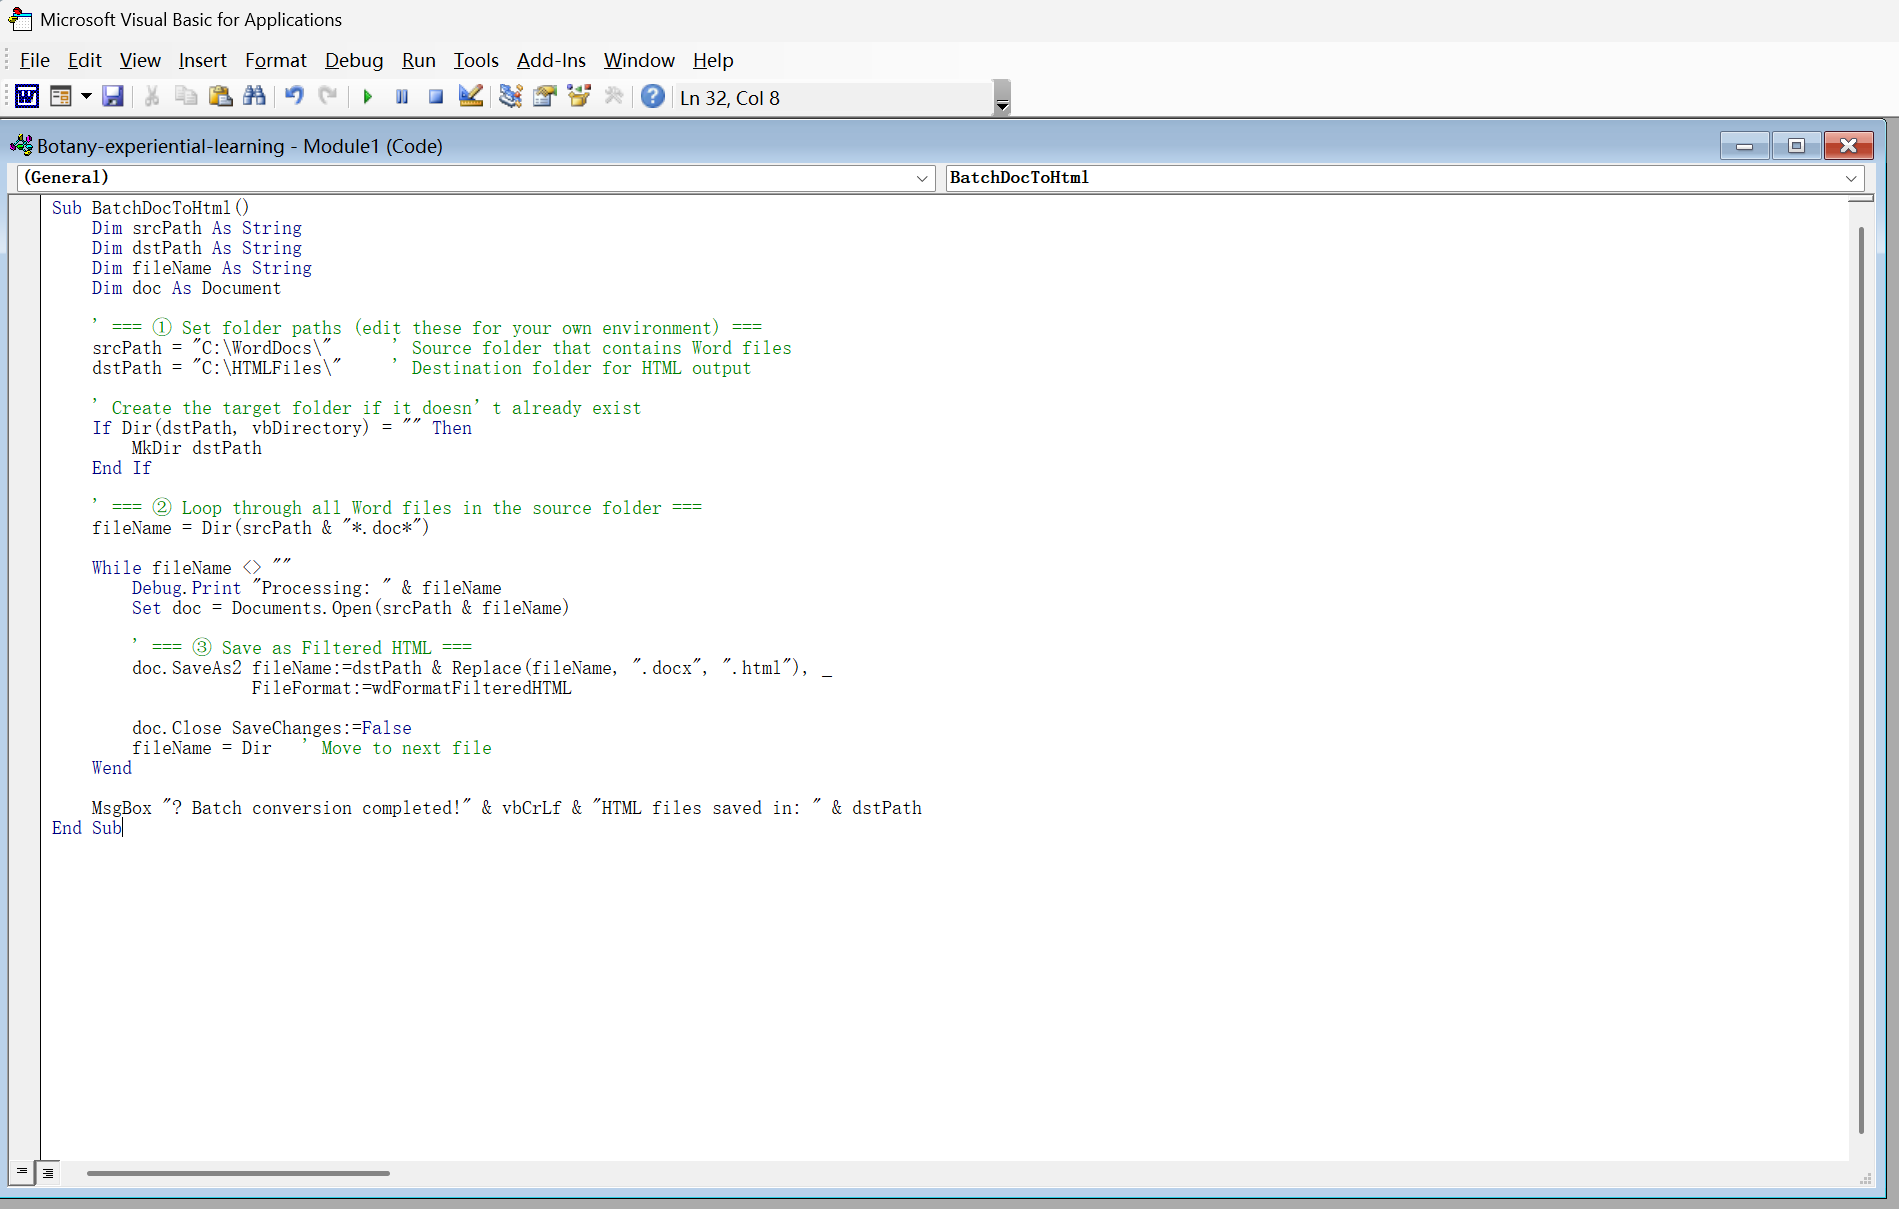
Task: Toggle Design Mode
Action: pyautogui.click(x=470, y=96)
